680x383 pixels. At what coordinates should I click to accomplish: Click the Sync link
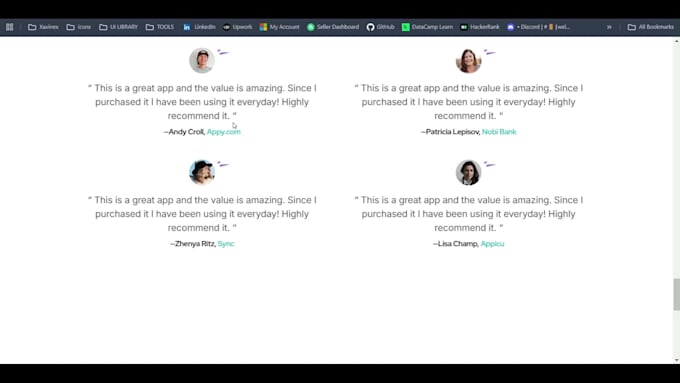[x=226, y=244]
